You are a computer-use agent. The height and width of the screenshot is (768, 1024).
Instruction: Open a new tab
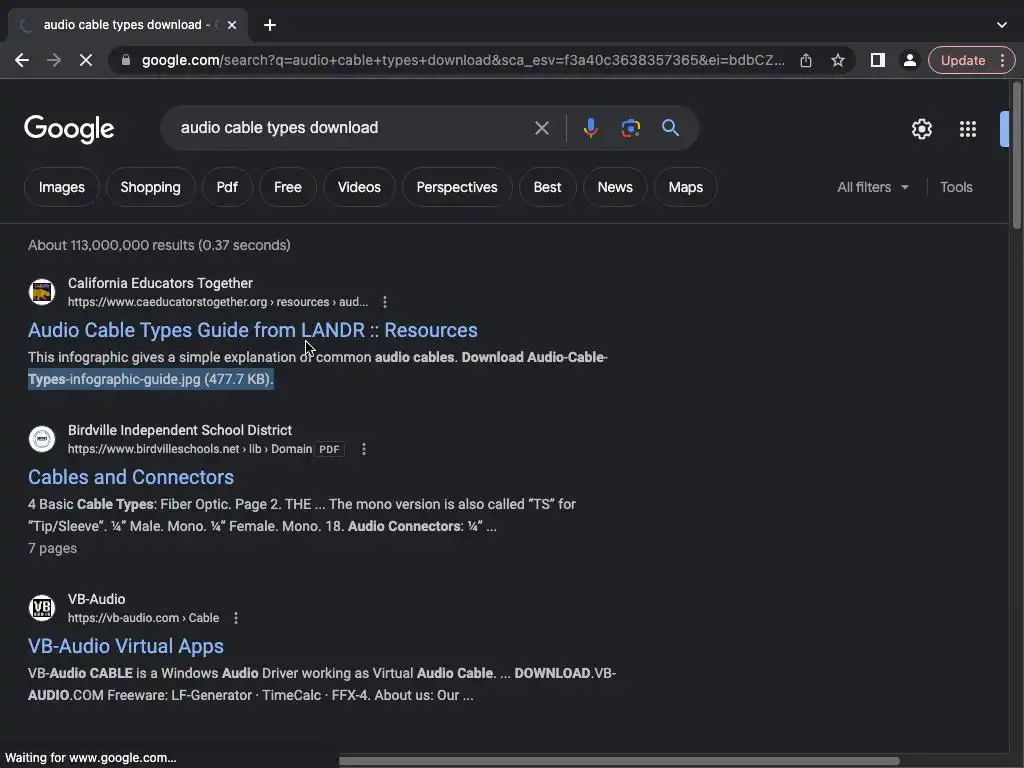270,25
